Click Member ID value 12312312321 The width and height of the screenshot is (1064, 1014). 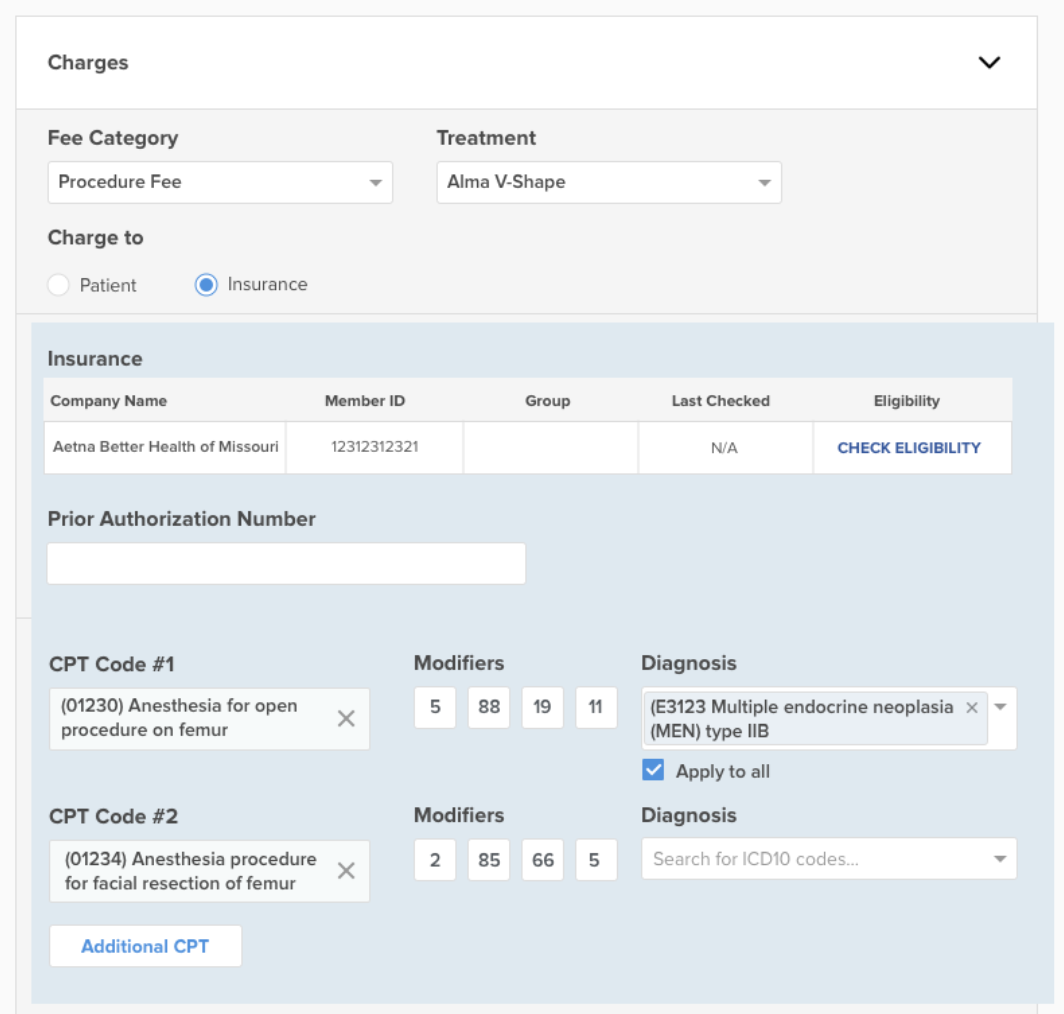click(375, 447)
